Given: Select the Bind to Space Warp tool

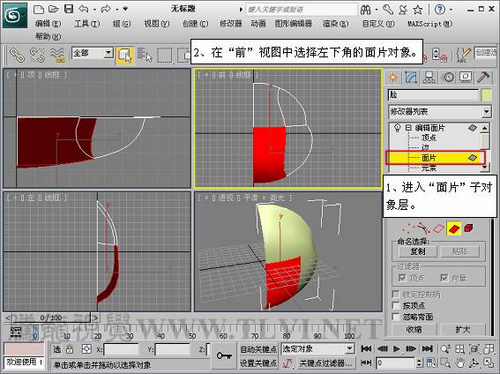Looking at the screenshot, I should click(x=57, y=55).
